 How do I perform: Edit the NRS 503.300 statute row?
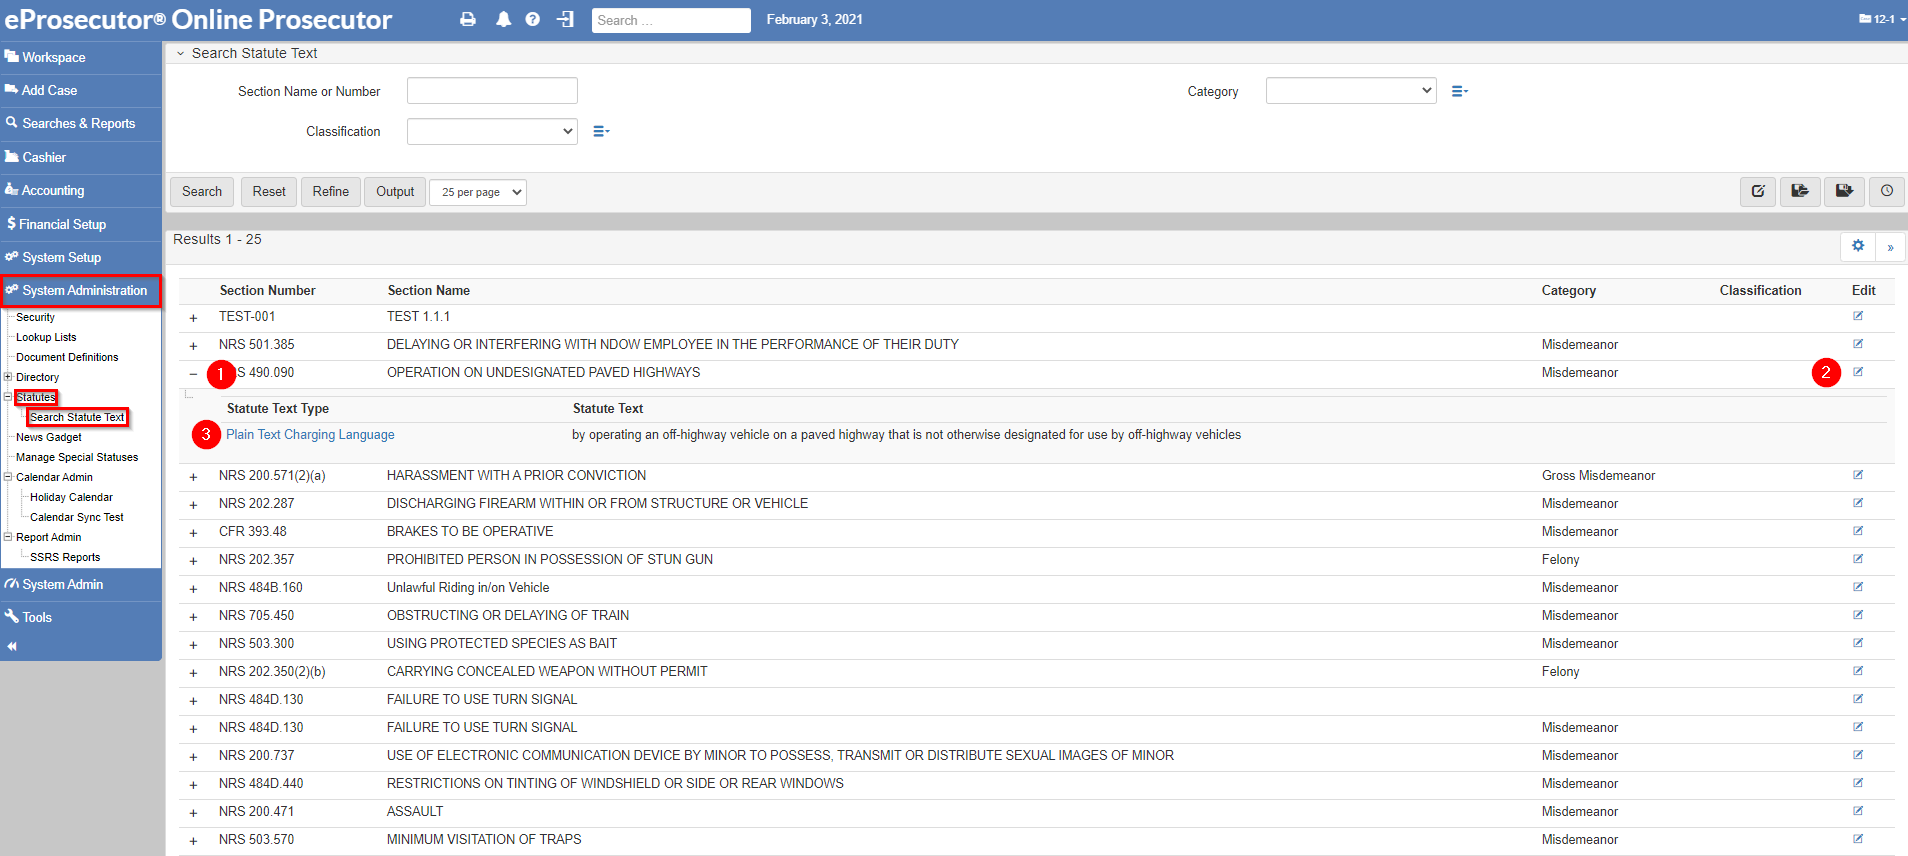pyautogui.click(x=1858, y=643)
